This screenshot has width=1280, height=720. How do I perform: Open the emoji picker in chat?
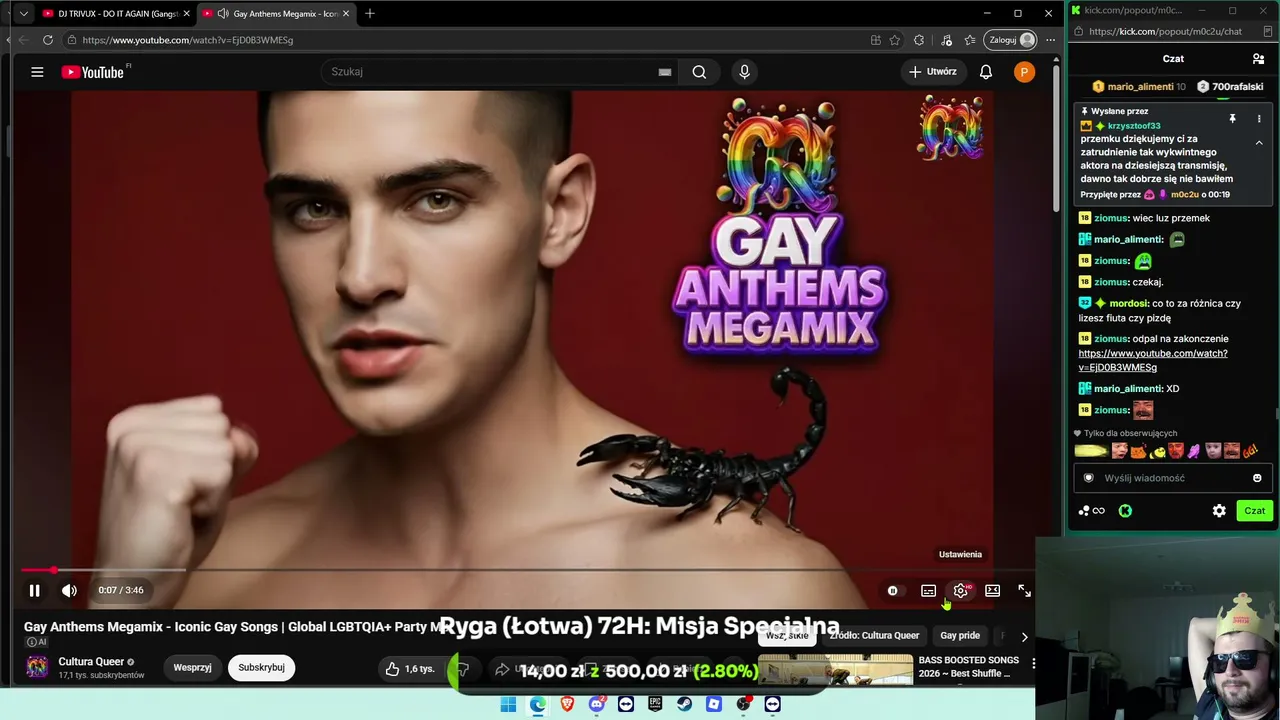tap(1257, 478)
